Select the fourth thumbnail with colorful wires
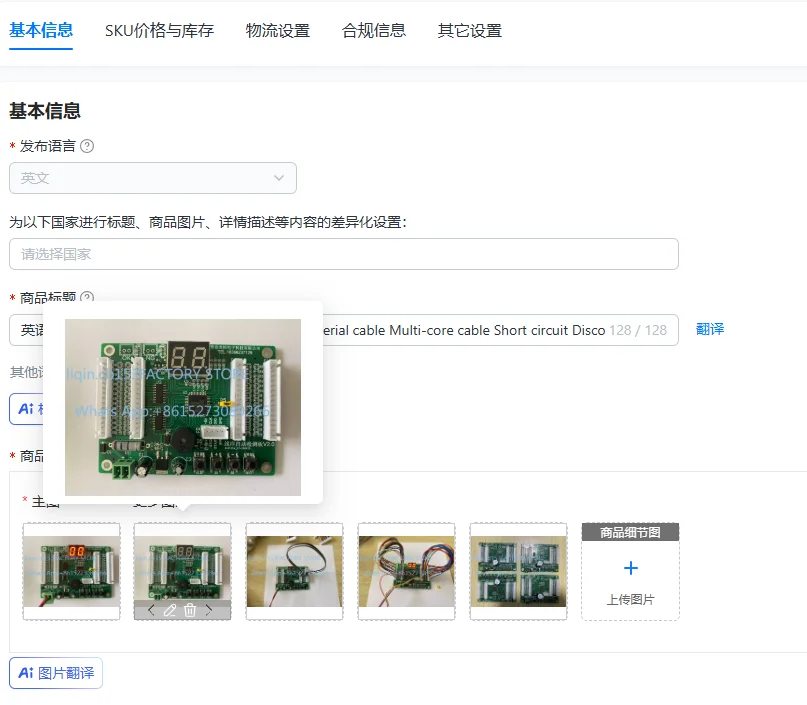Image resolution: width=807 pixels, height=705 pixels. [407, 571]
